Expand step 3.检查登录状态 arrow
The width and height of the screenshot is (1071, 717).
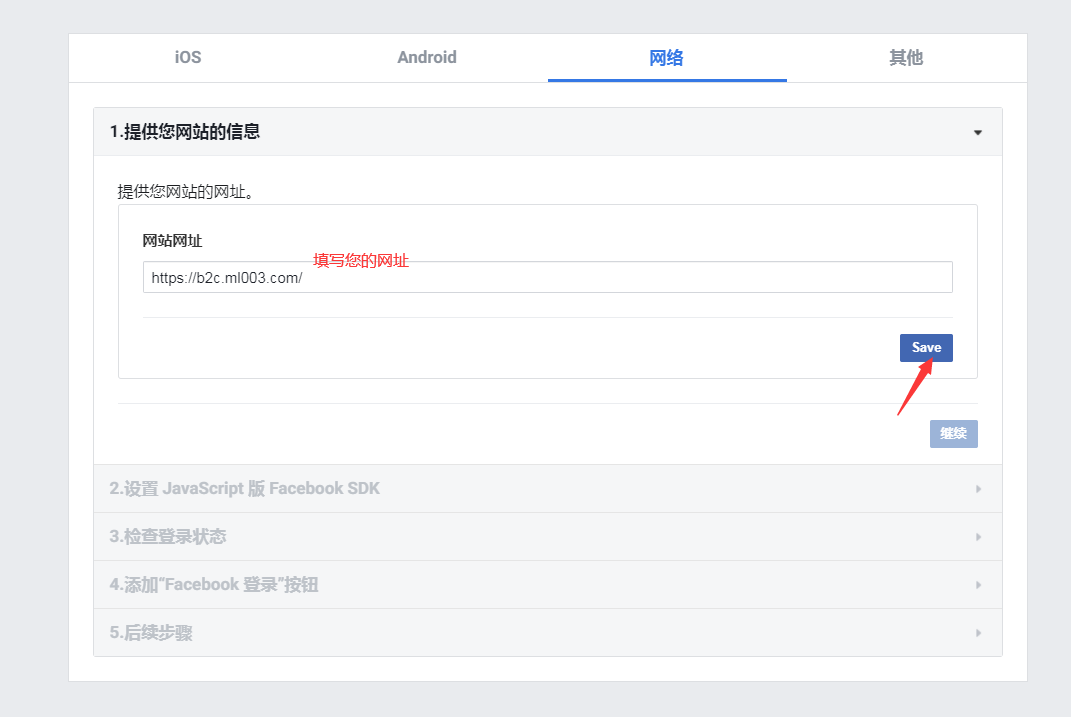point(978,537)
